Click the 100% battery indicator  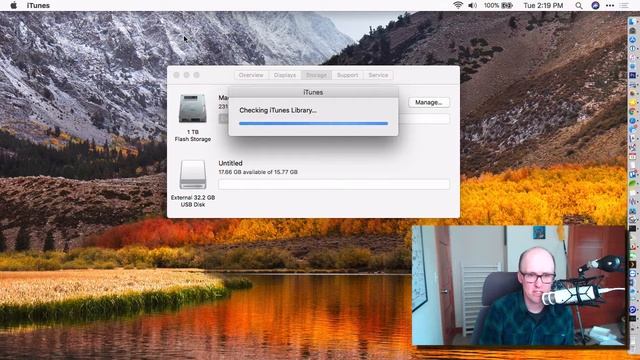coord(498,5)
